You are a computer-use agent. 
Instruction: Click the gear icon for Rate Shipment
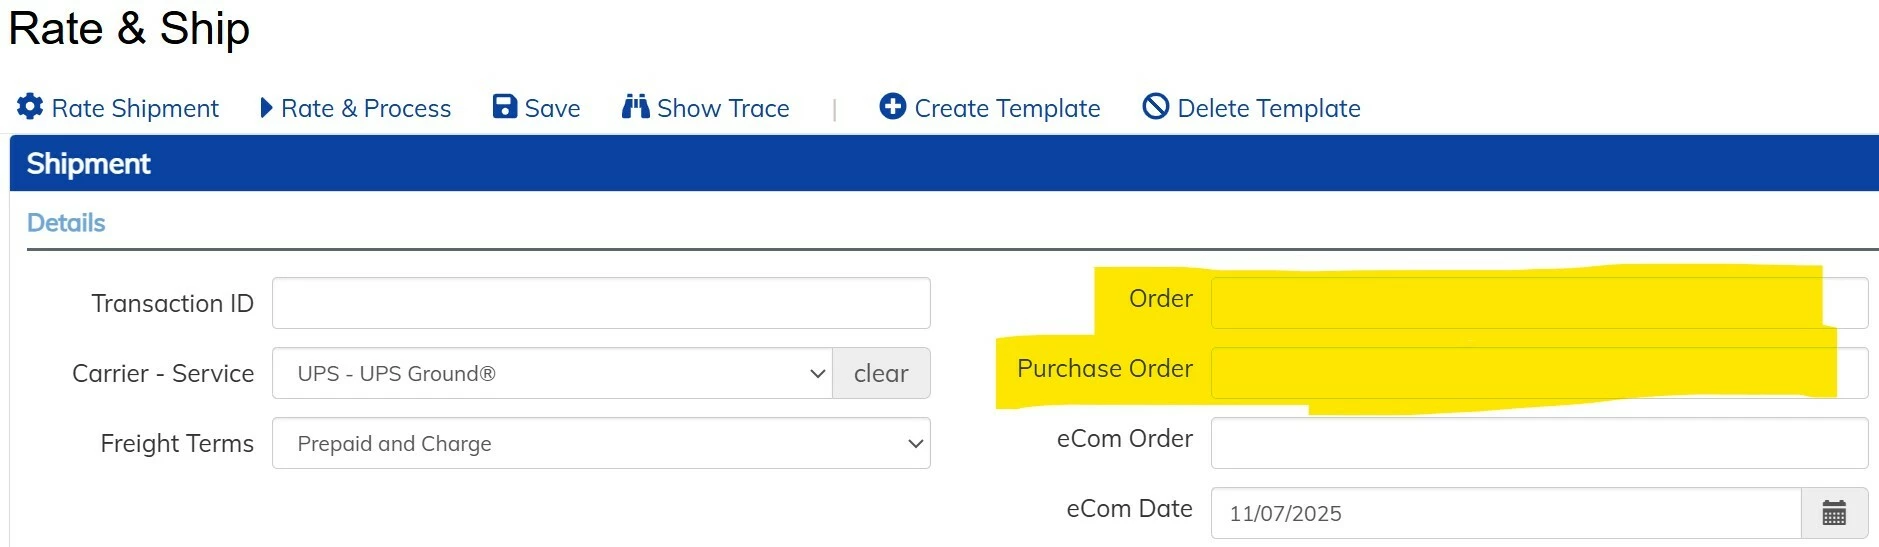[30, 107]
